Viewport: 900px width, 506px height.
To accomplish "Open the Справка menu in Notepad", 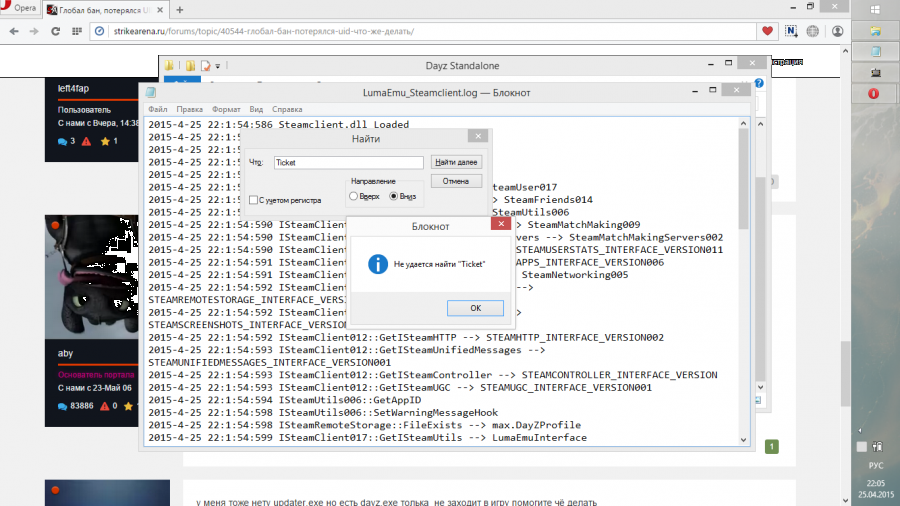I will click(287, 109).
